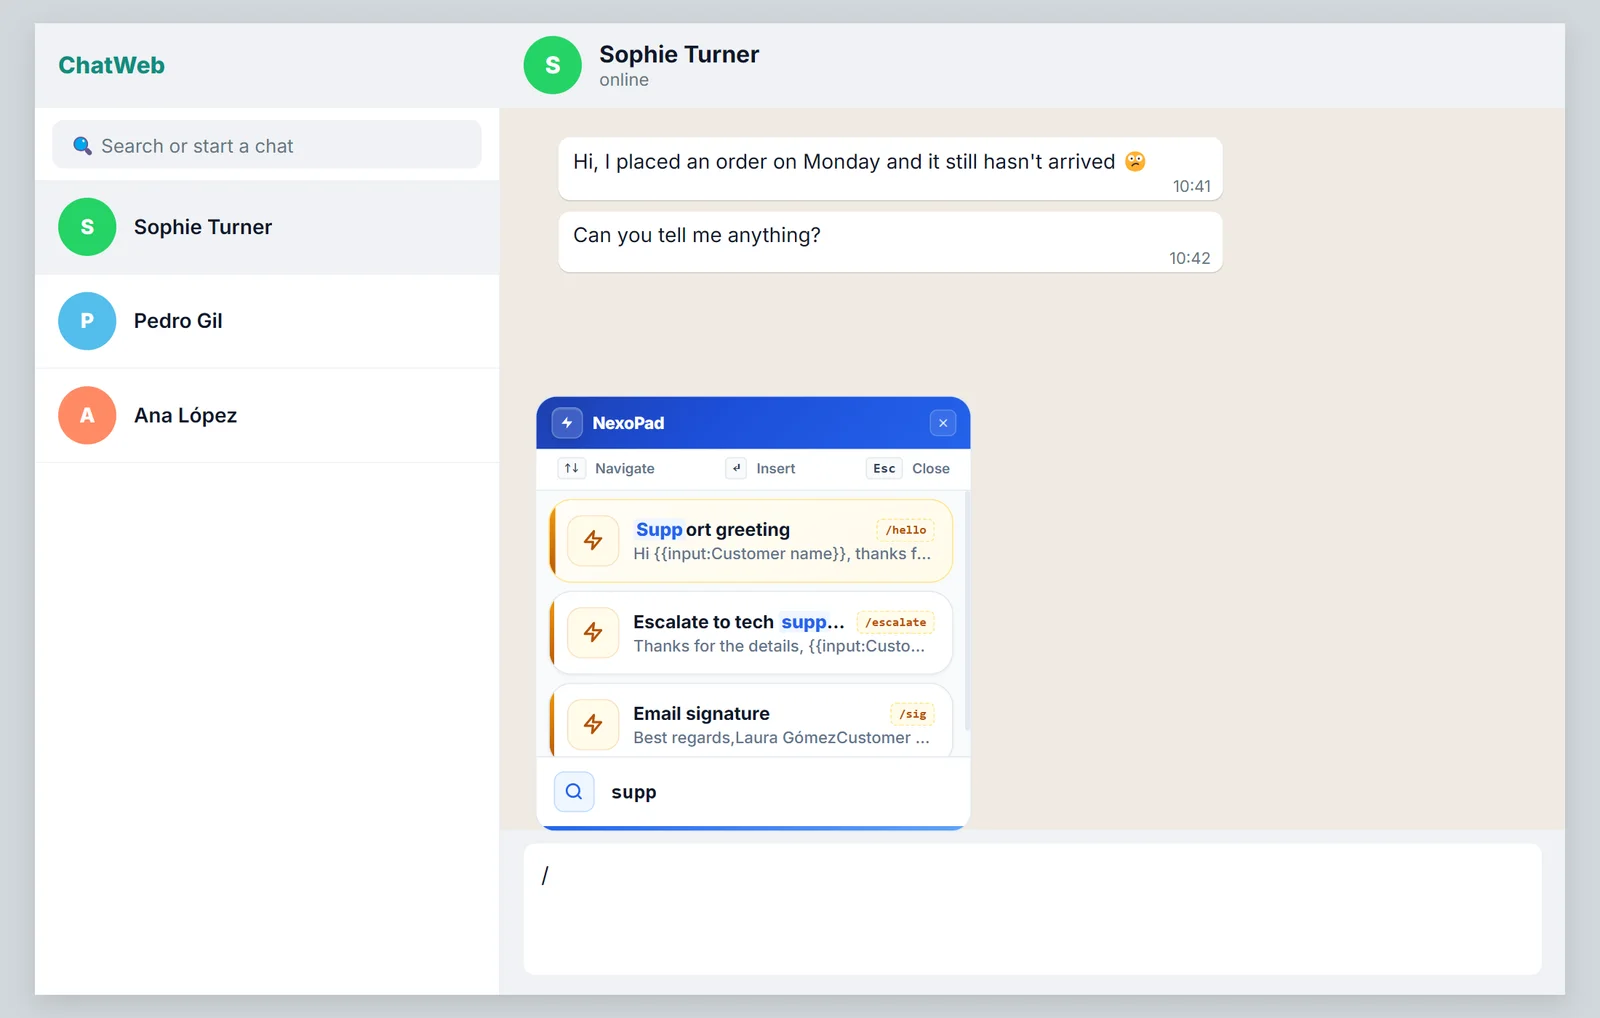The height and width of the screenshot is (1018, 1600).
Task: Select the Support greeting snippet
Action: click(751, 541)
